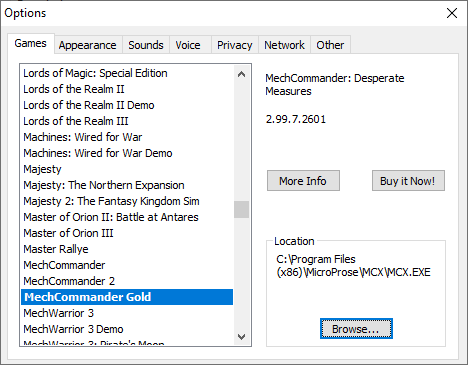The image size is (468, 365).
Task: Click the More Info button
Action: (303, 181)
